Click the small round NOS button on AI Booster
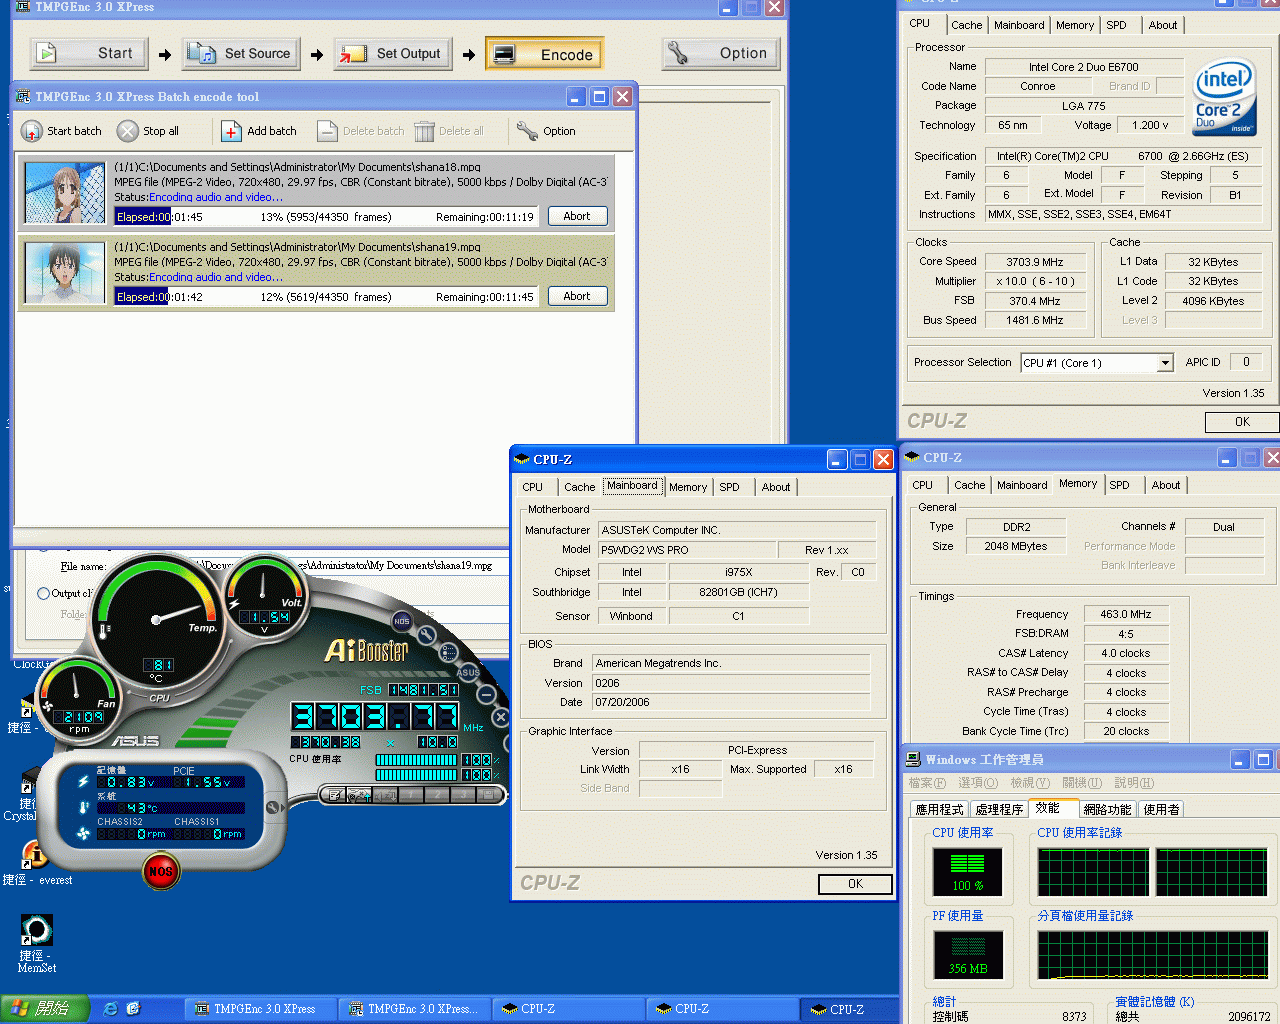The height and width of the screenshot is (1024, 1280). 401,621
